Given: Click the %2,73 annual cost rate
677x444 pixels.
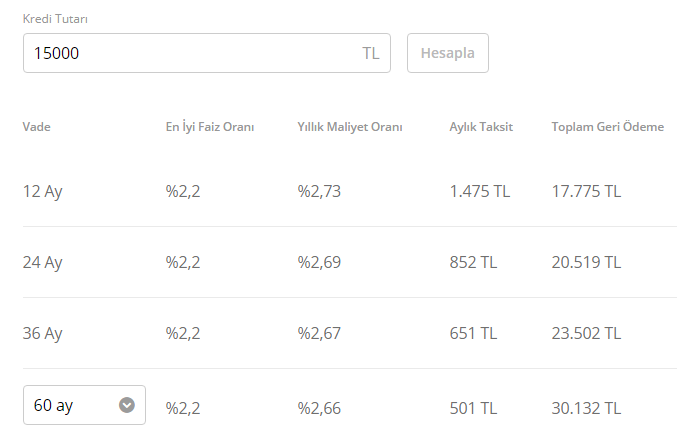Looking at the screenshot, I should pos(319,191).
